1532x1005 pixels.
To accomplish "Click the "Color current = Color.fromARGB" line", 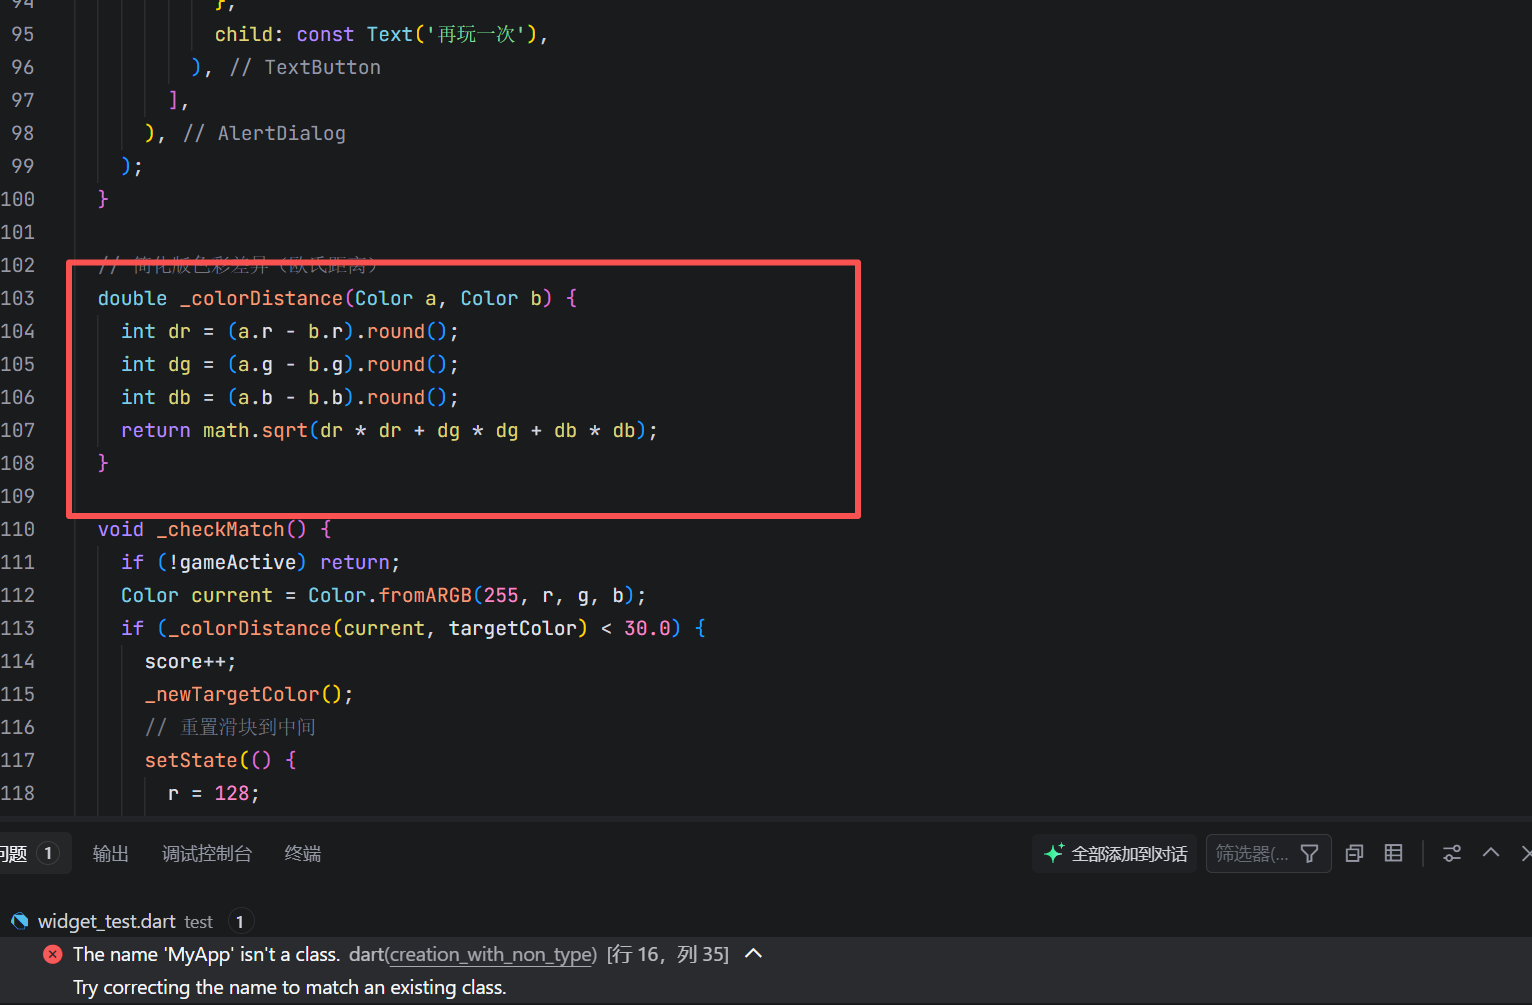I will pyautogui.click(x=384, y=595).
